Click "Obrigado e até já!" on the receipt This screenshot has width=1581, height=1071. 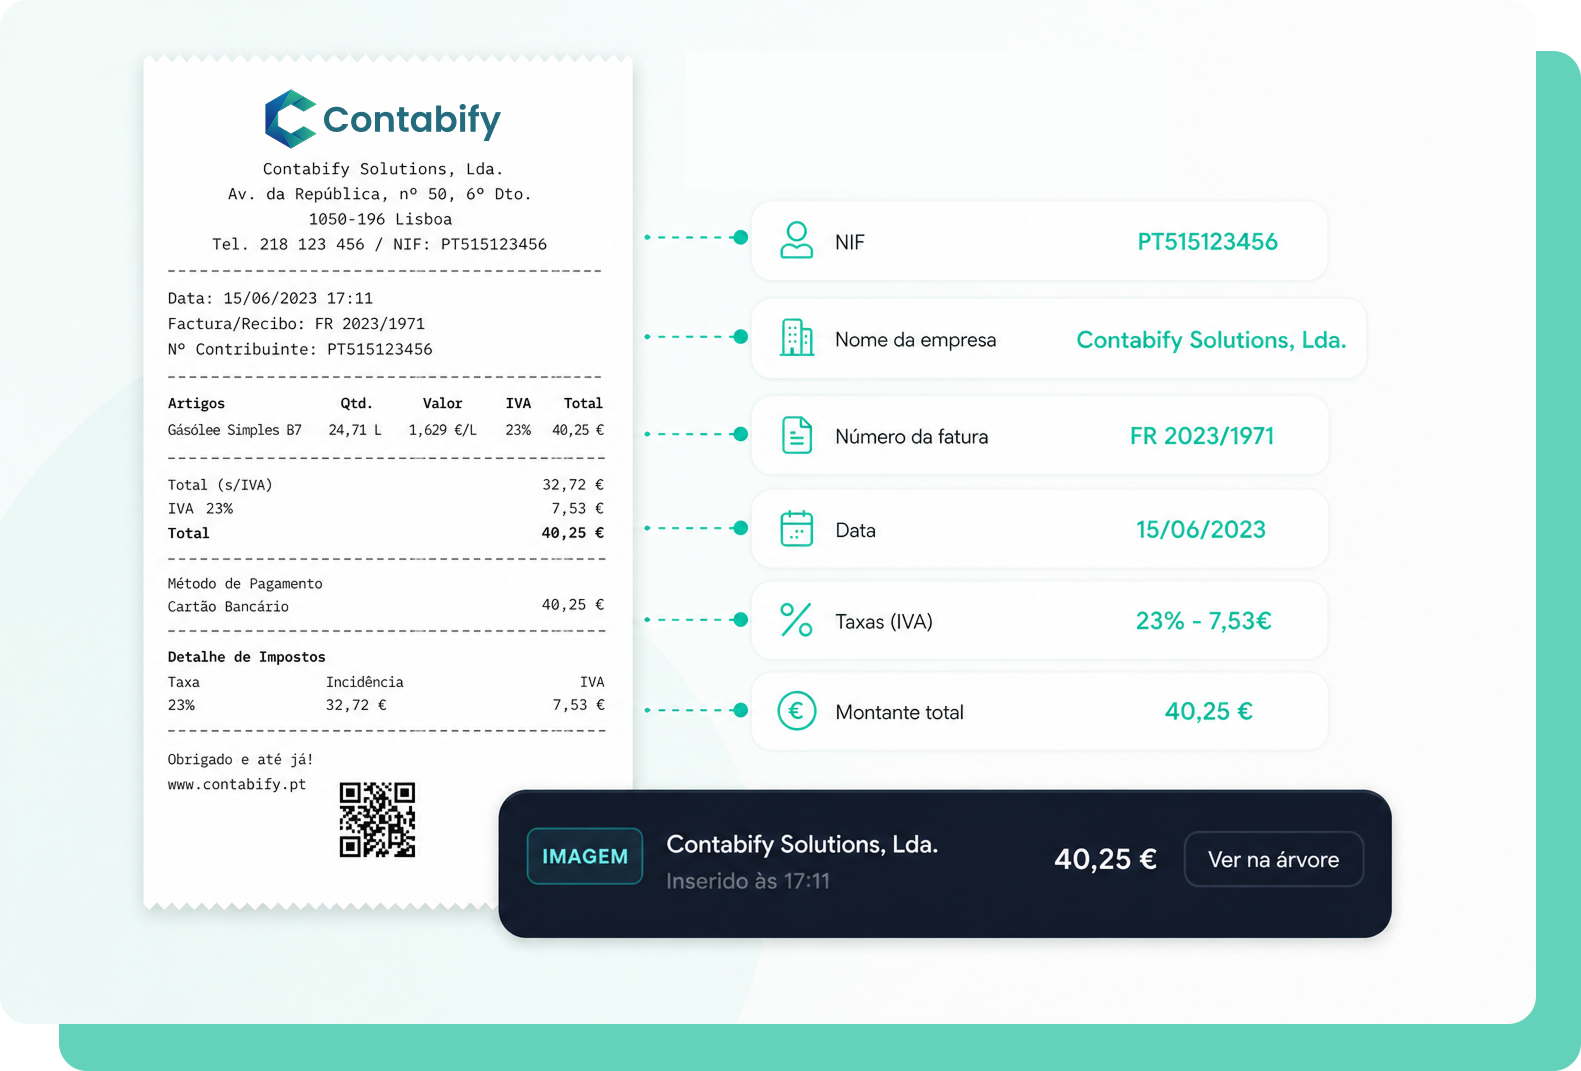point(240,760)
